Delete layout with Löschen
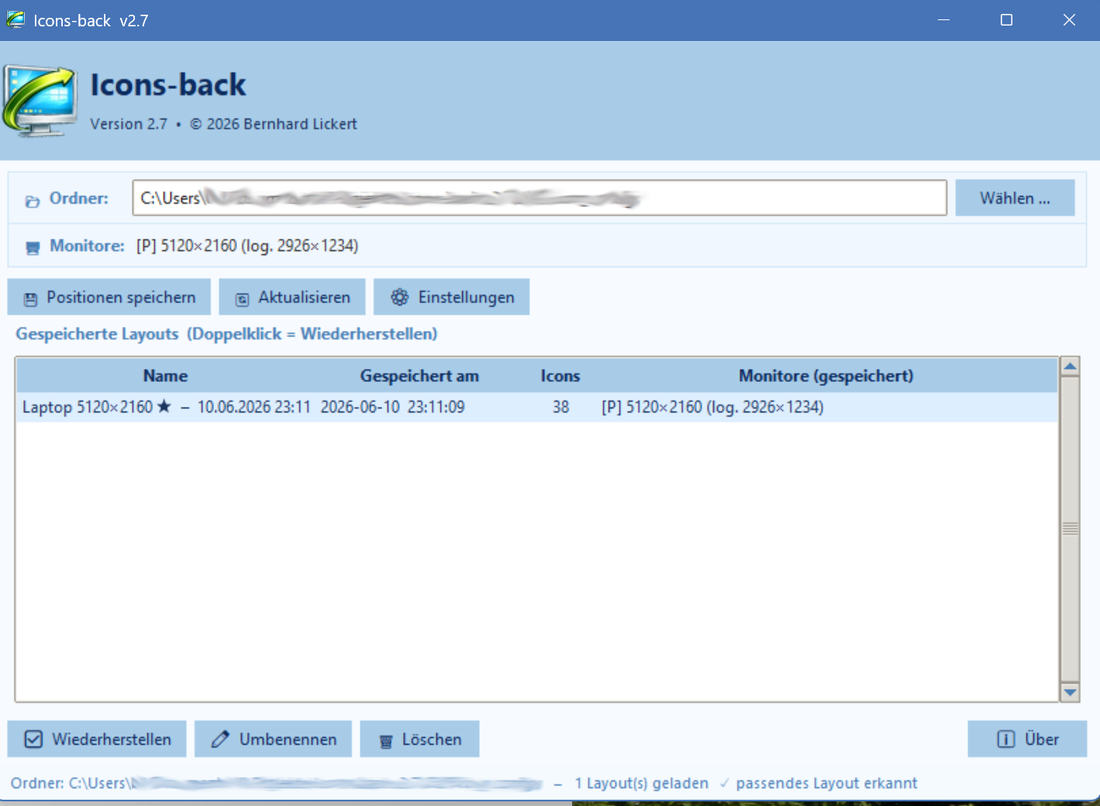 [420, 739]
